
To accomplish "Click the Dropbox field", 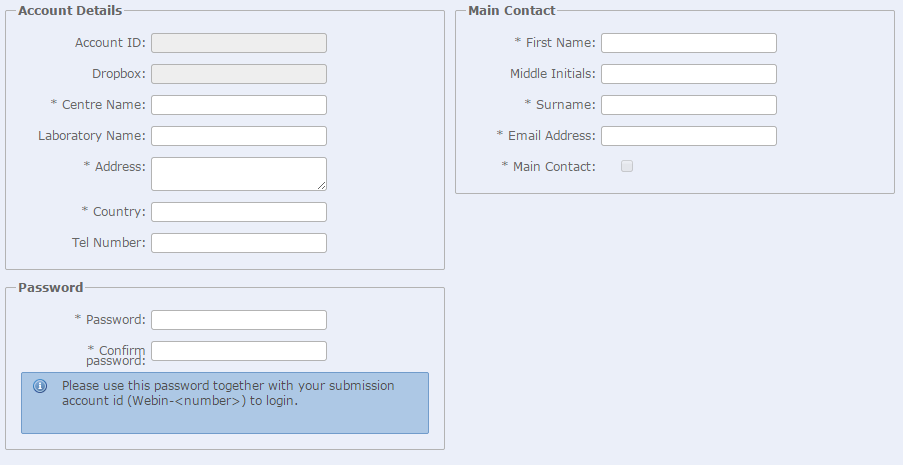I will pos(239,74).
